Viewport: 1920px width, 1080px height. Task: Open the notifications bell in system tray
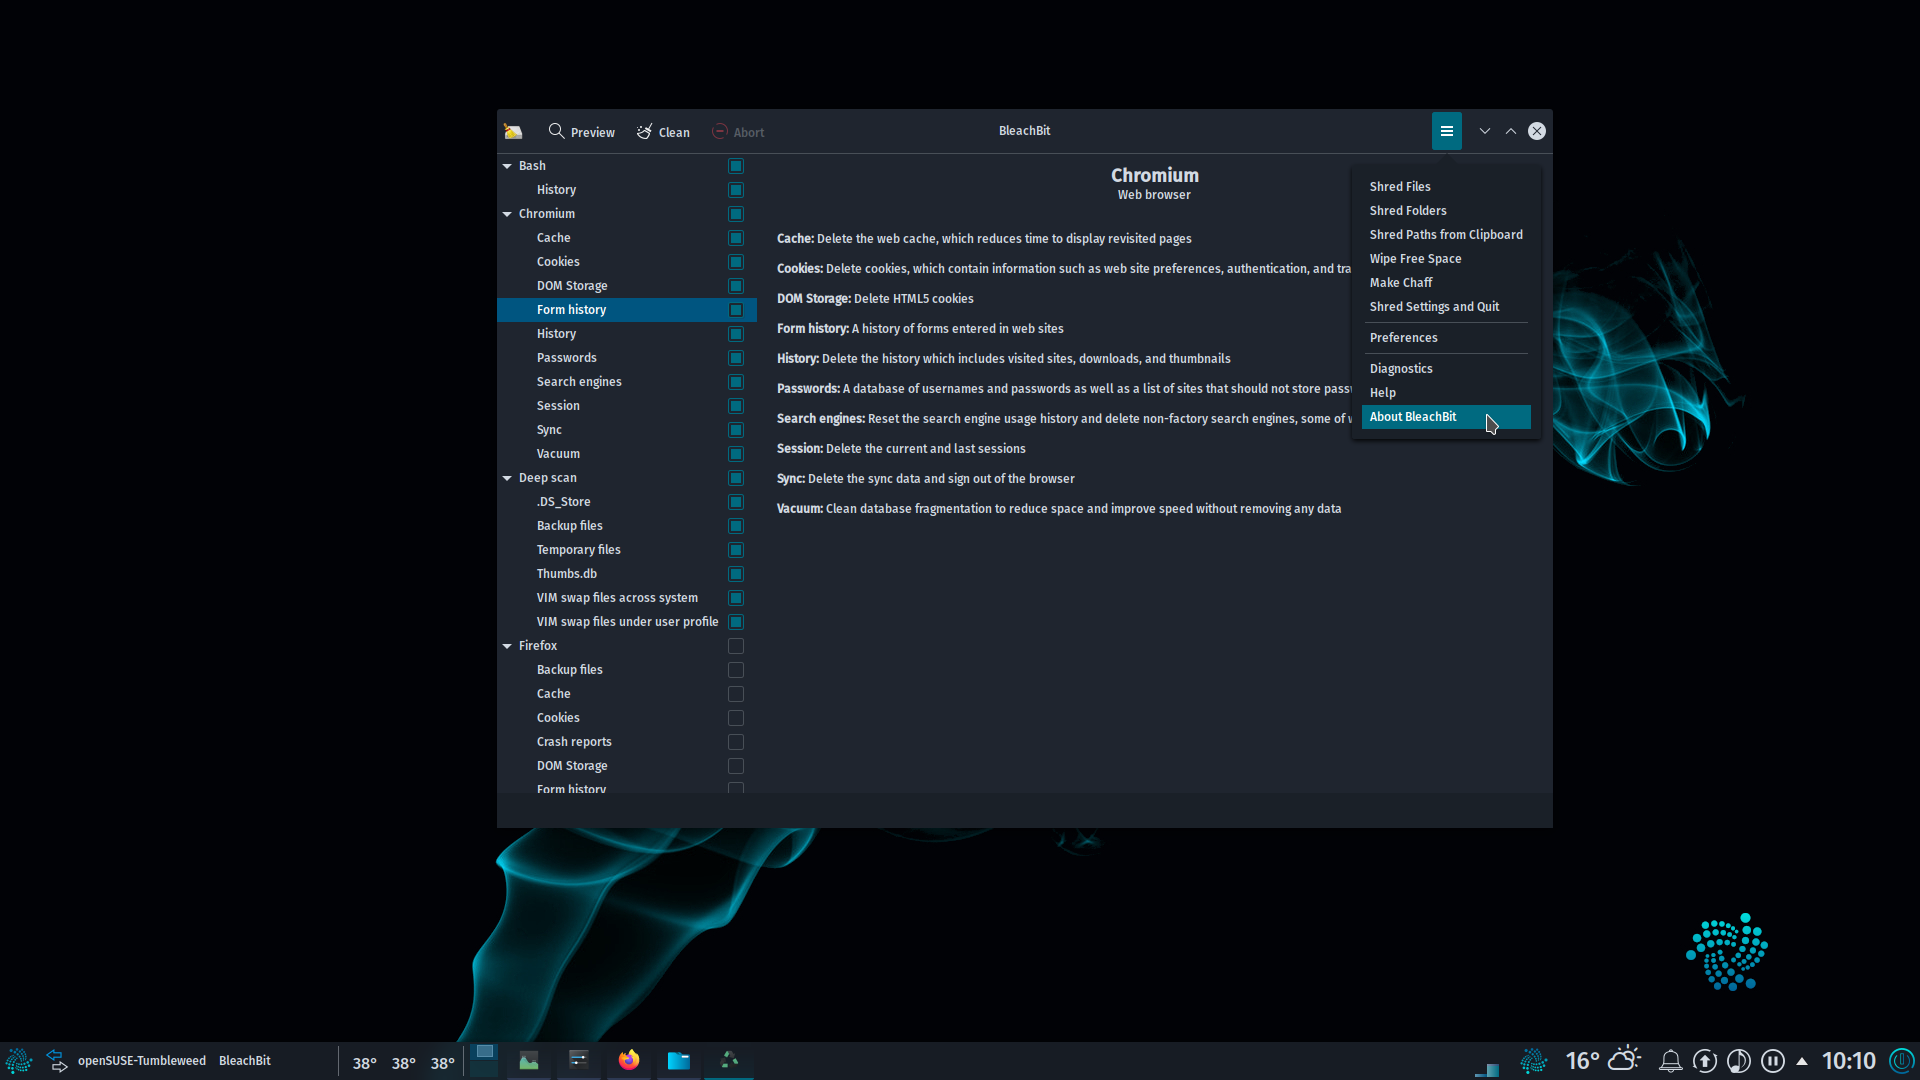[1670, 1061]
